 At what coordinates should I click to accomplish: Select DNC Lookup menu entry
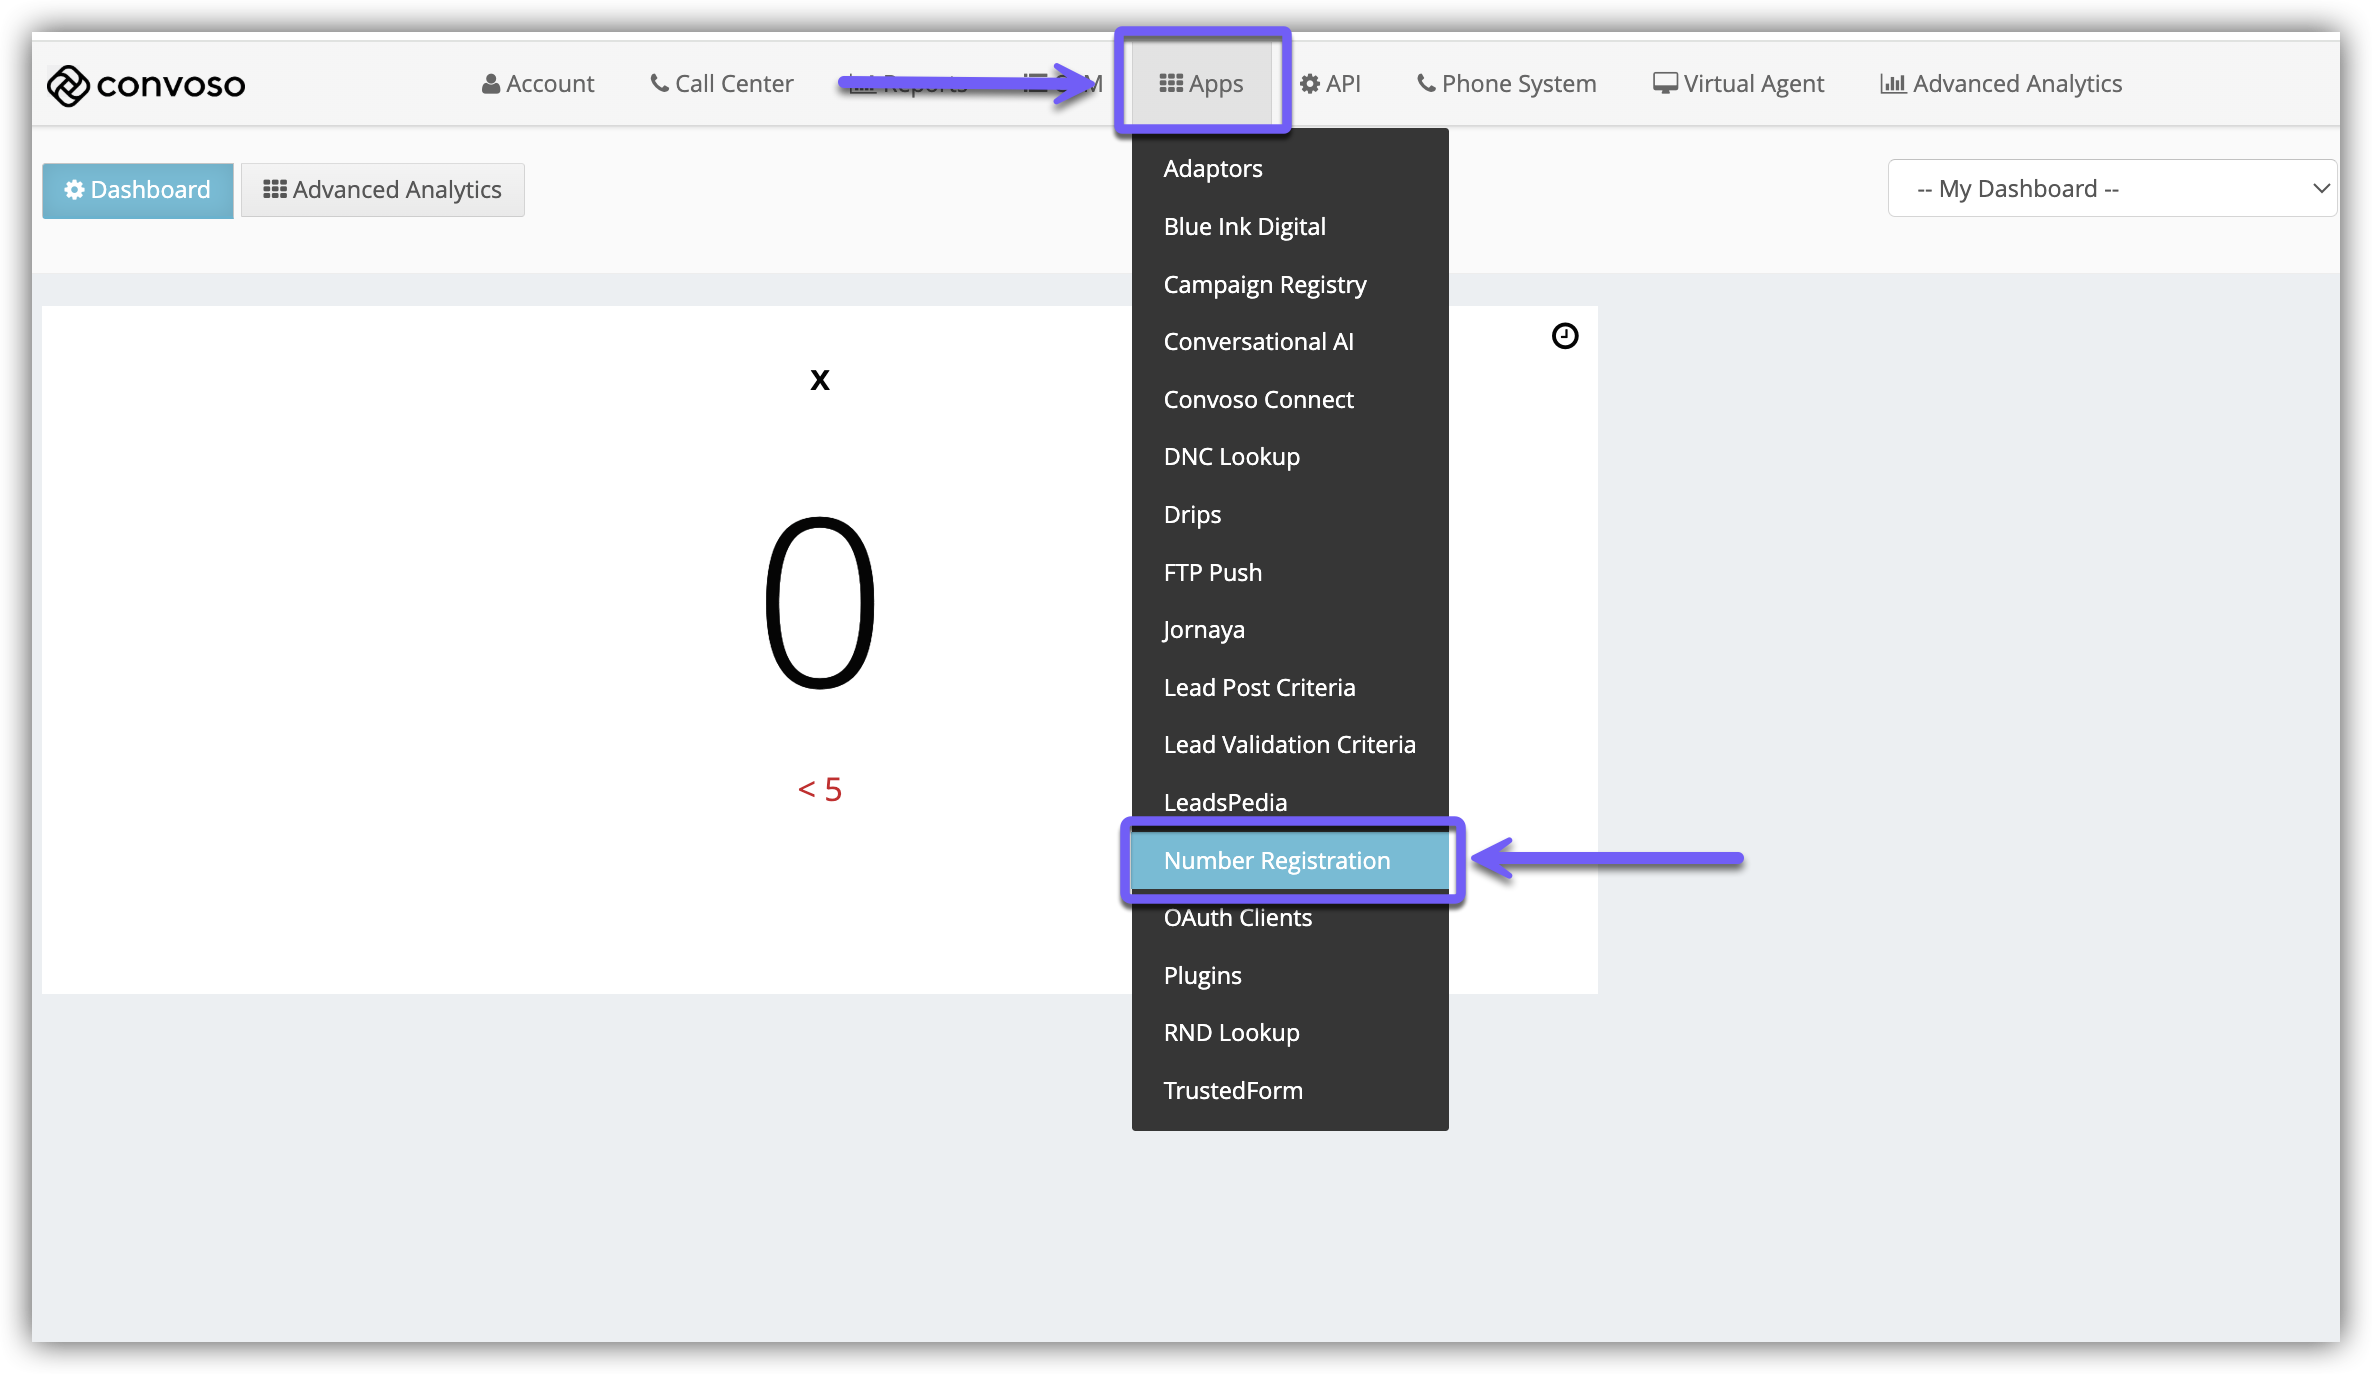click(x=1231, y=457)
